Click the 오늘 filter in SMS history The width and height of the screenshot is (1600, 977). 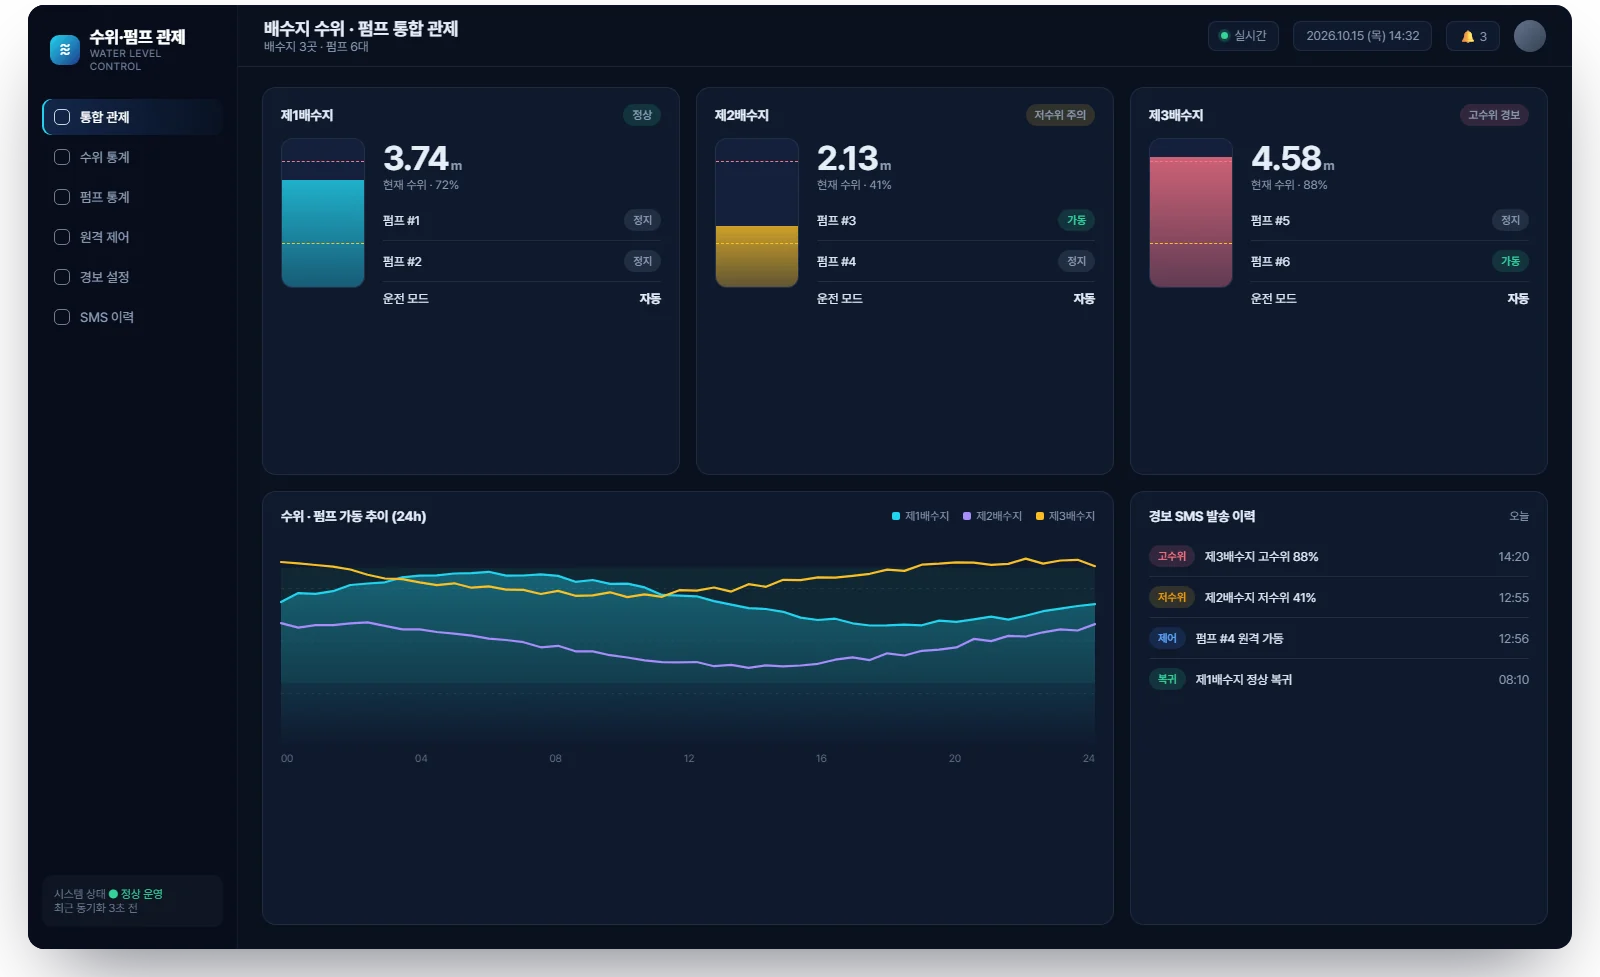[1519, 516]
